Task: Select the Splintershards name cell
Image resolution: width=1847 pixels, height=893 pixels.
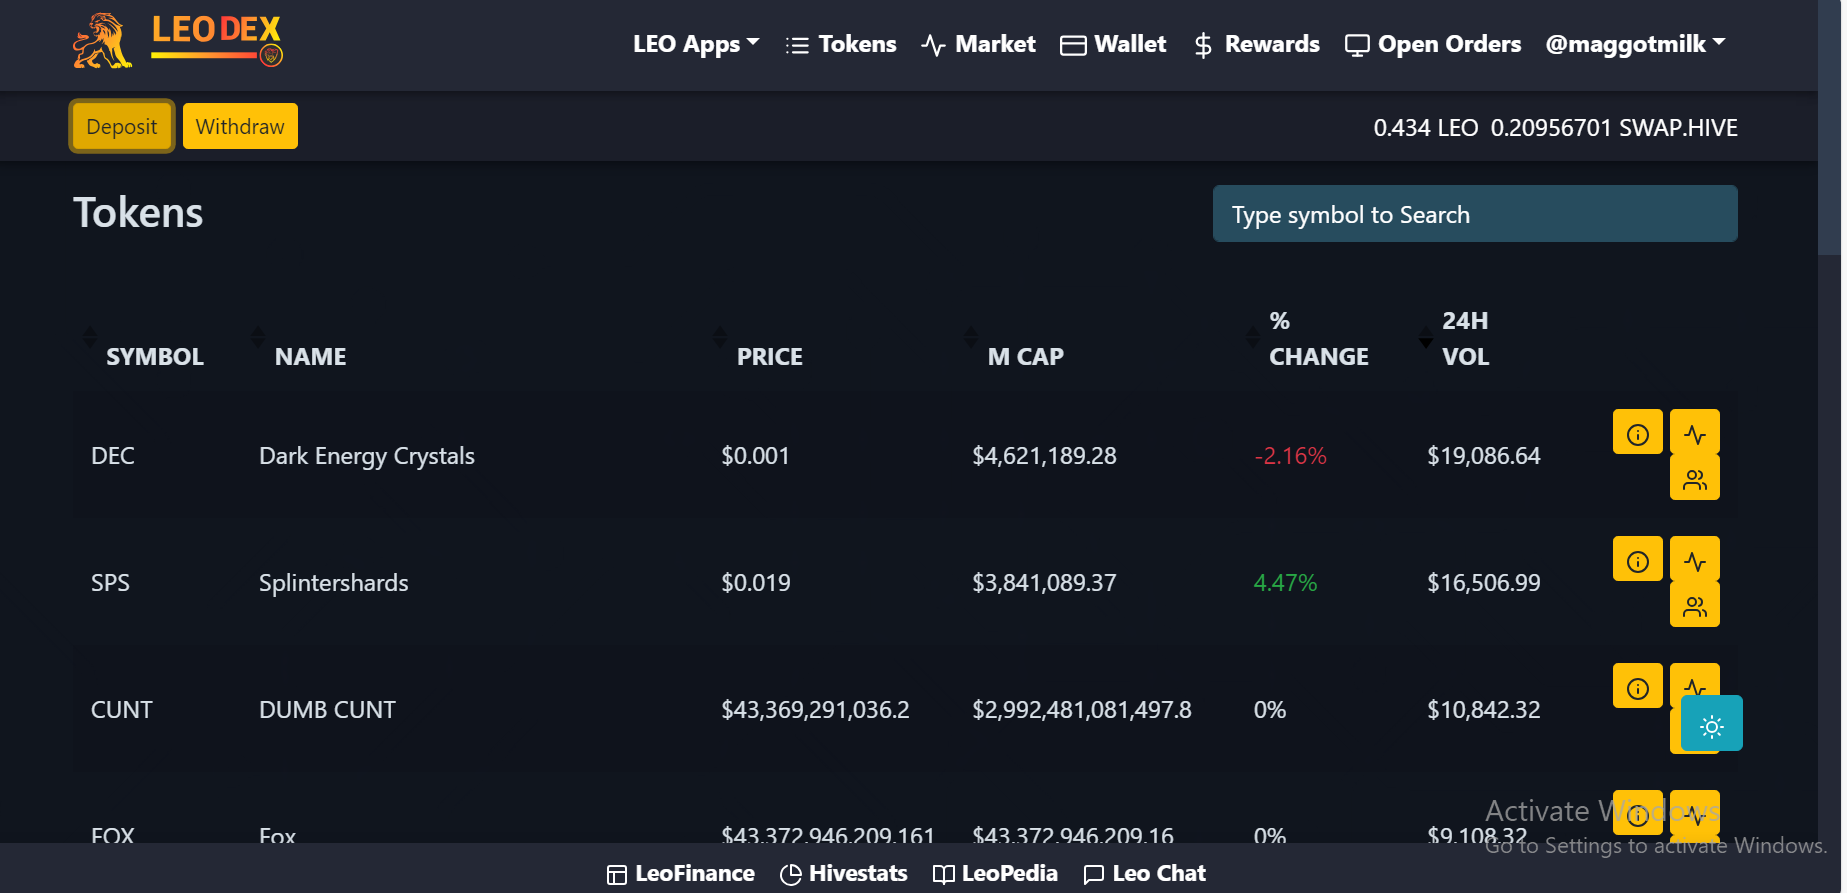Action: (x=334, y=583)
